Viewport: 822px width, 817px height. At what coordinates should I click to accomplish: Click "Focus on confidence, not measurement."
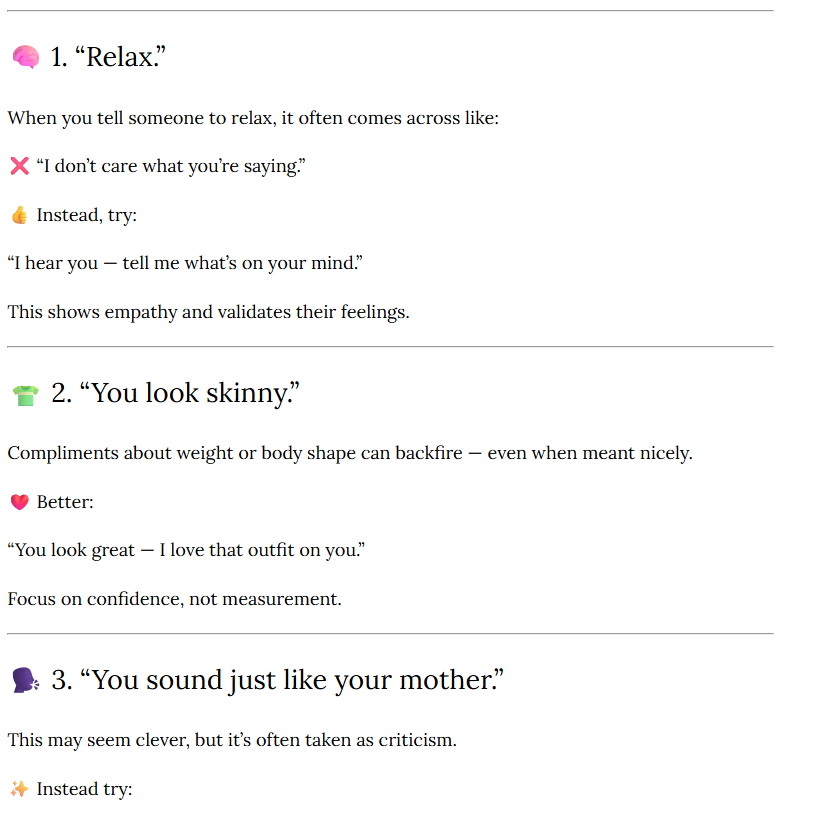[x=174, y=599]
